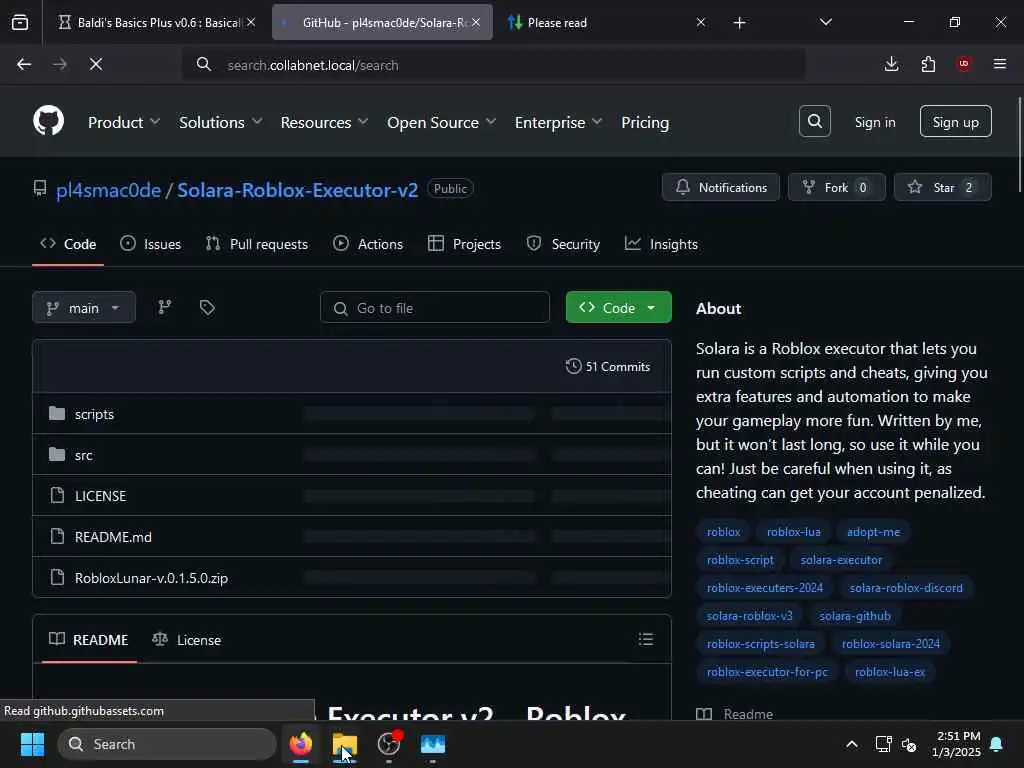Screen dimensions: 1024x768
Task: Click the uBlock Origin toolbar icon
Action: click(964, 64)
